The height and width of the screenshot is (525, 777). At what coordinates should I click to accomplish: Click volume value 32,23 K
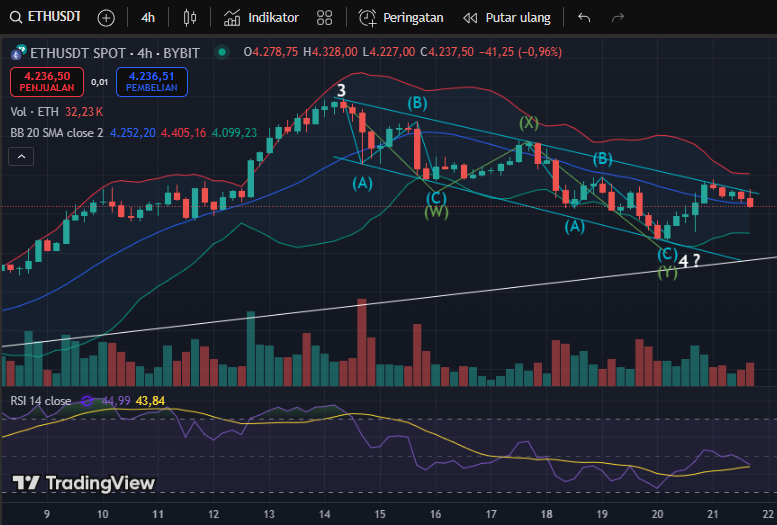tap(84, 112)
